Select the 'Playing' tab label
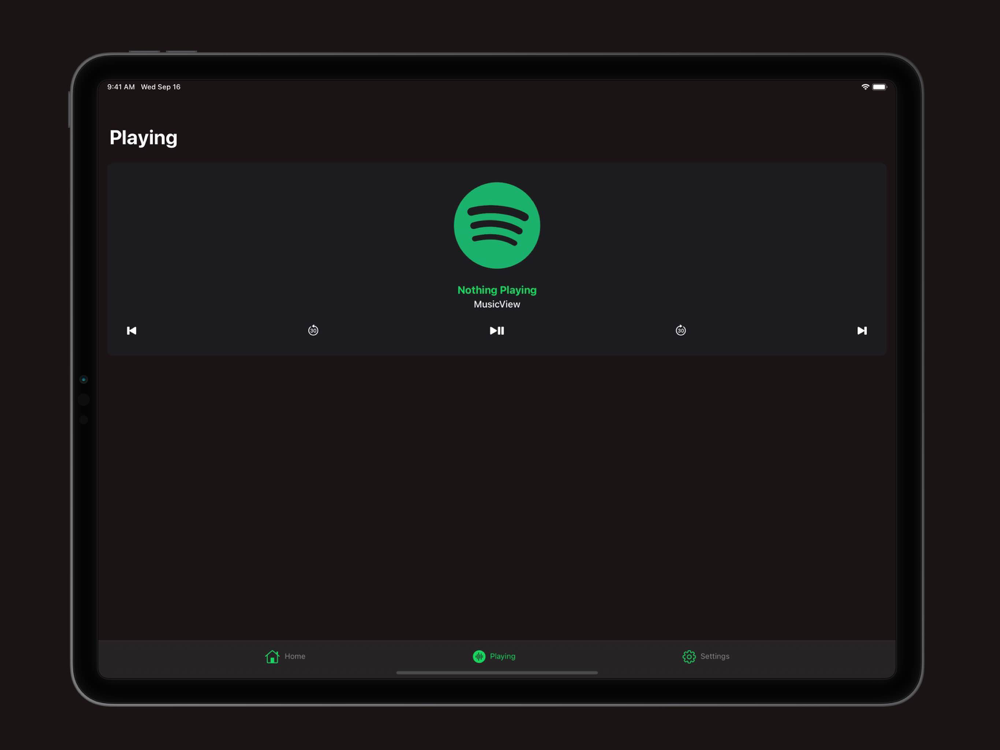1000x750 pixels. click(503, 656)
